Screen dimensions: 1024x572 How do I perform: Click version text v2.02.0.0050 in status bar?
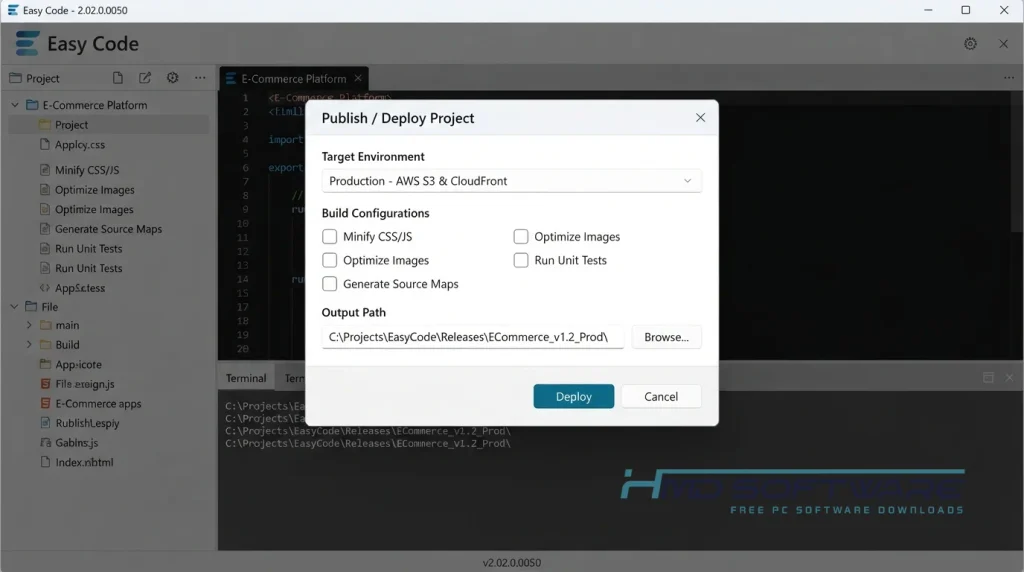point(511,562)
